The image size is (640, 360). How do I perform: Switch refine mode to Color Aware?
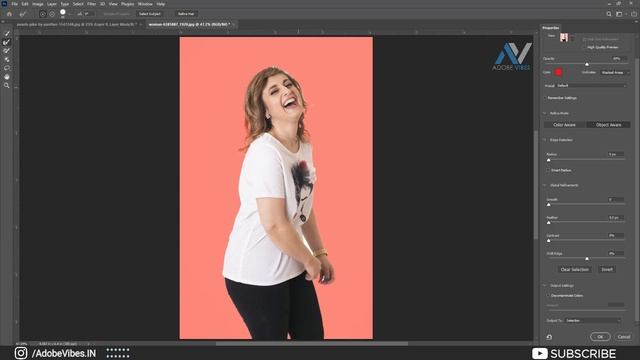(564, 125)
